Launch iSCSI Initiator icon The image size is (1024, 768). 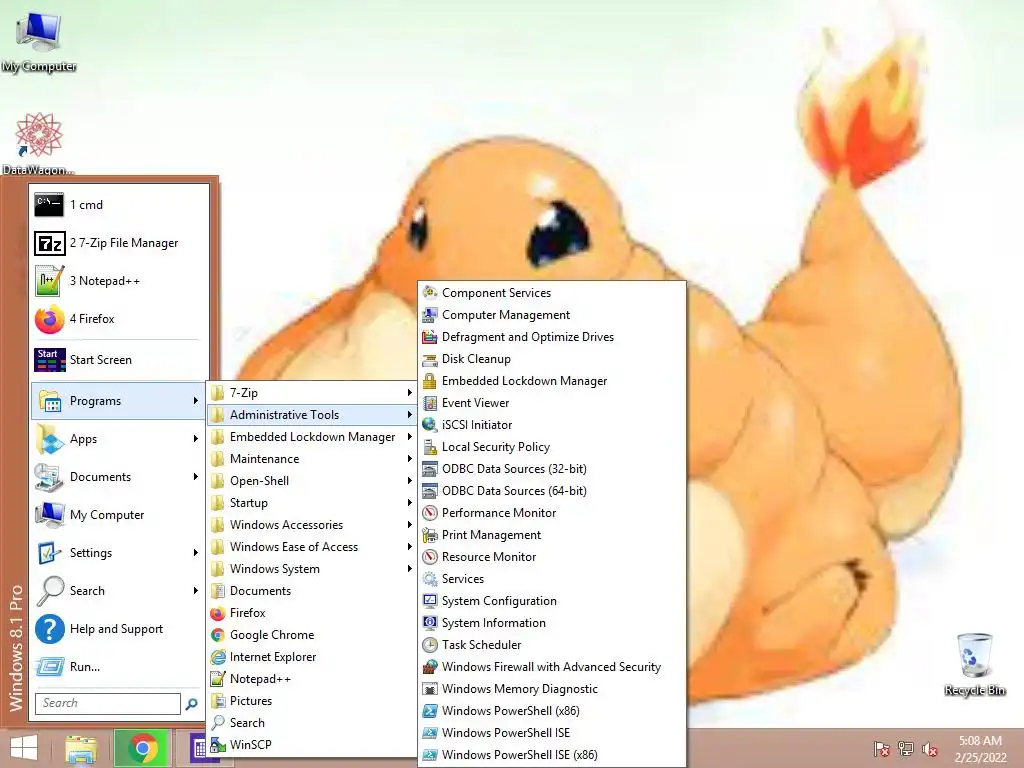coord(429,424)
